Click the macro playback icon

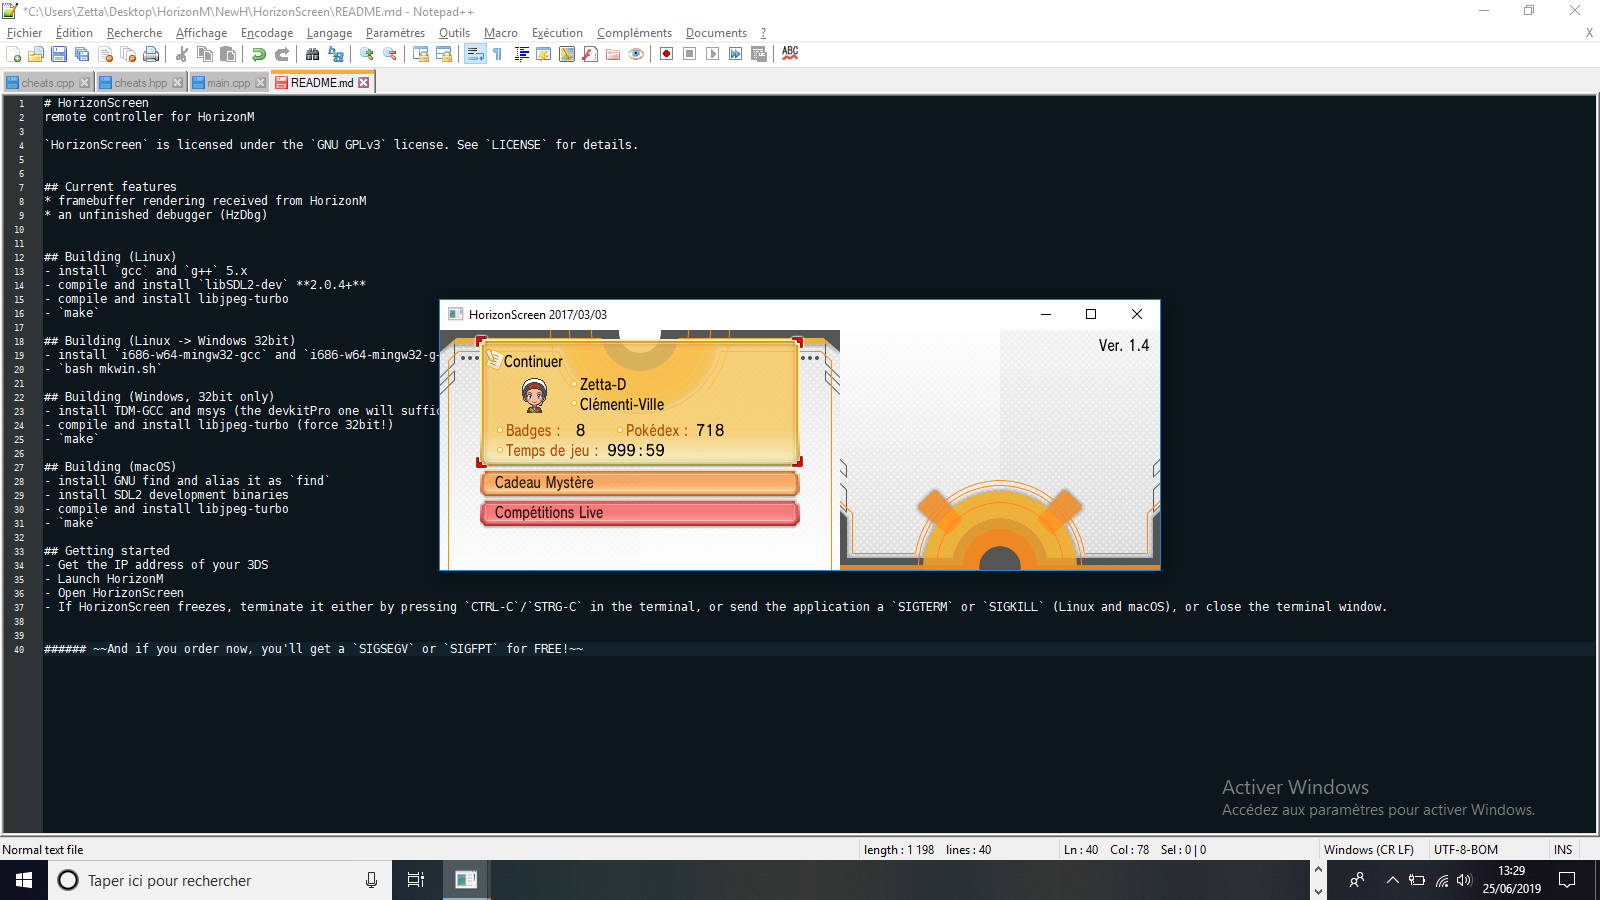point(713,54)
